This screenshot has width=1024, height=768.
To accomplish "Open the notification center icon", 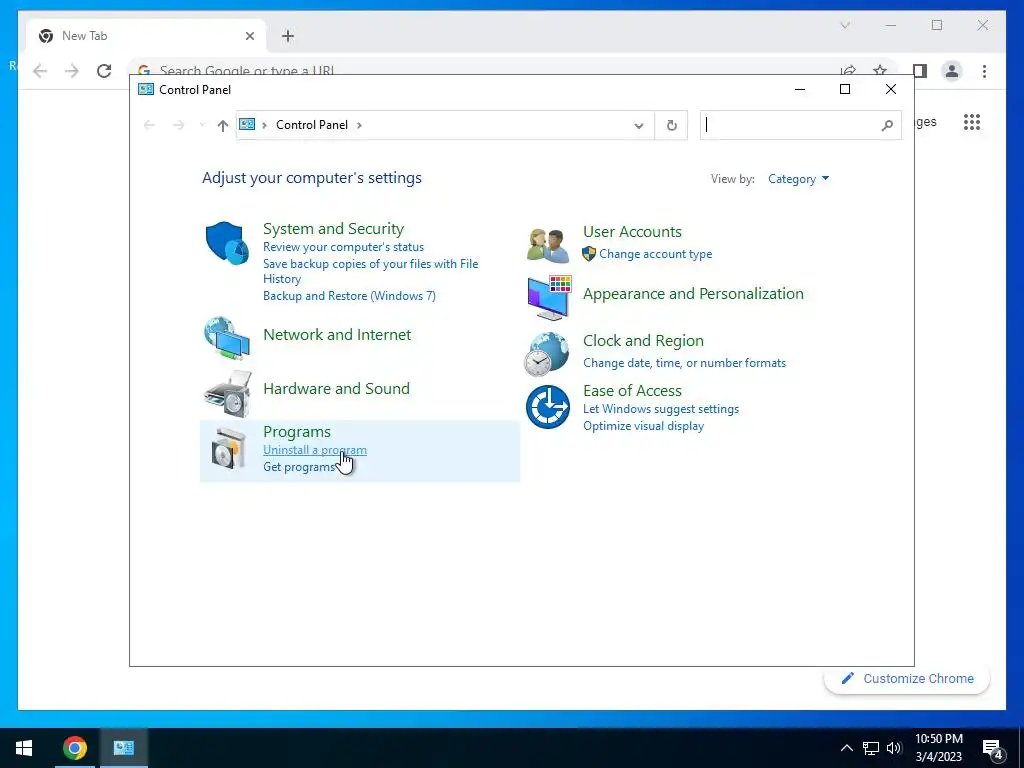I will pos(993,749).
